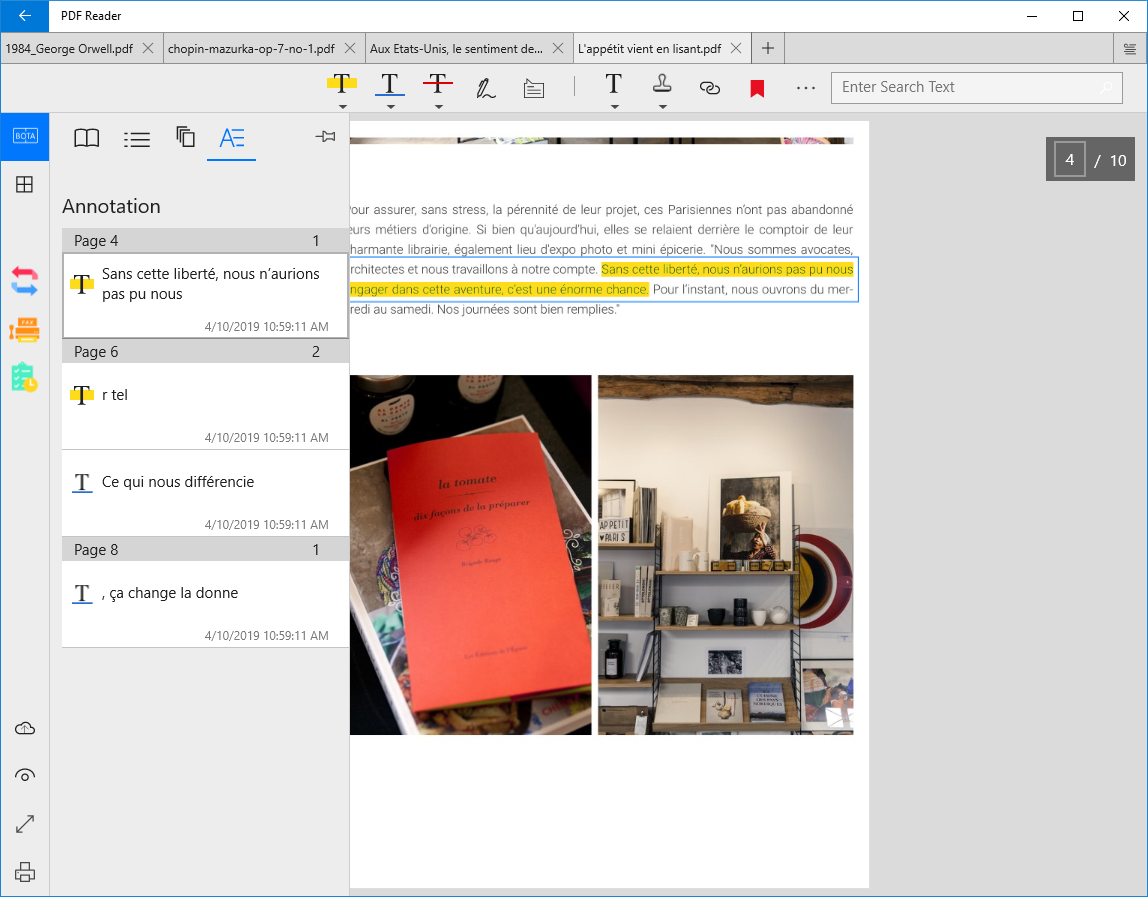Select the 'Sans cette liberté' highlight annotation
The height and width of the screenshot is (897, 1148).
205,296
